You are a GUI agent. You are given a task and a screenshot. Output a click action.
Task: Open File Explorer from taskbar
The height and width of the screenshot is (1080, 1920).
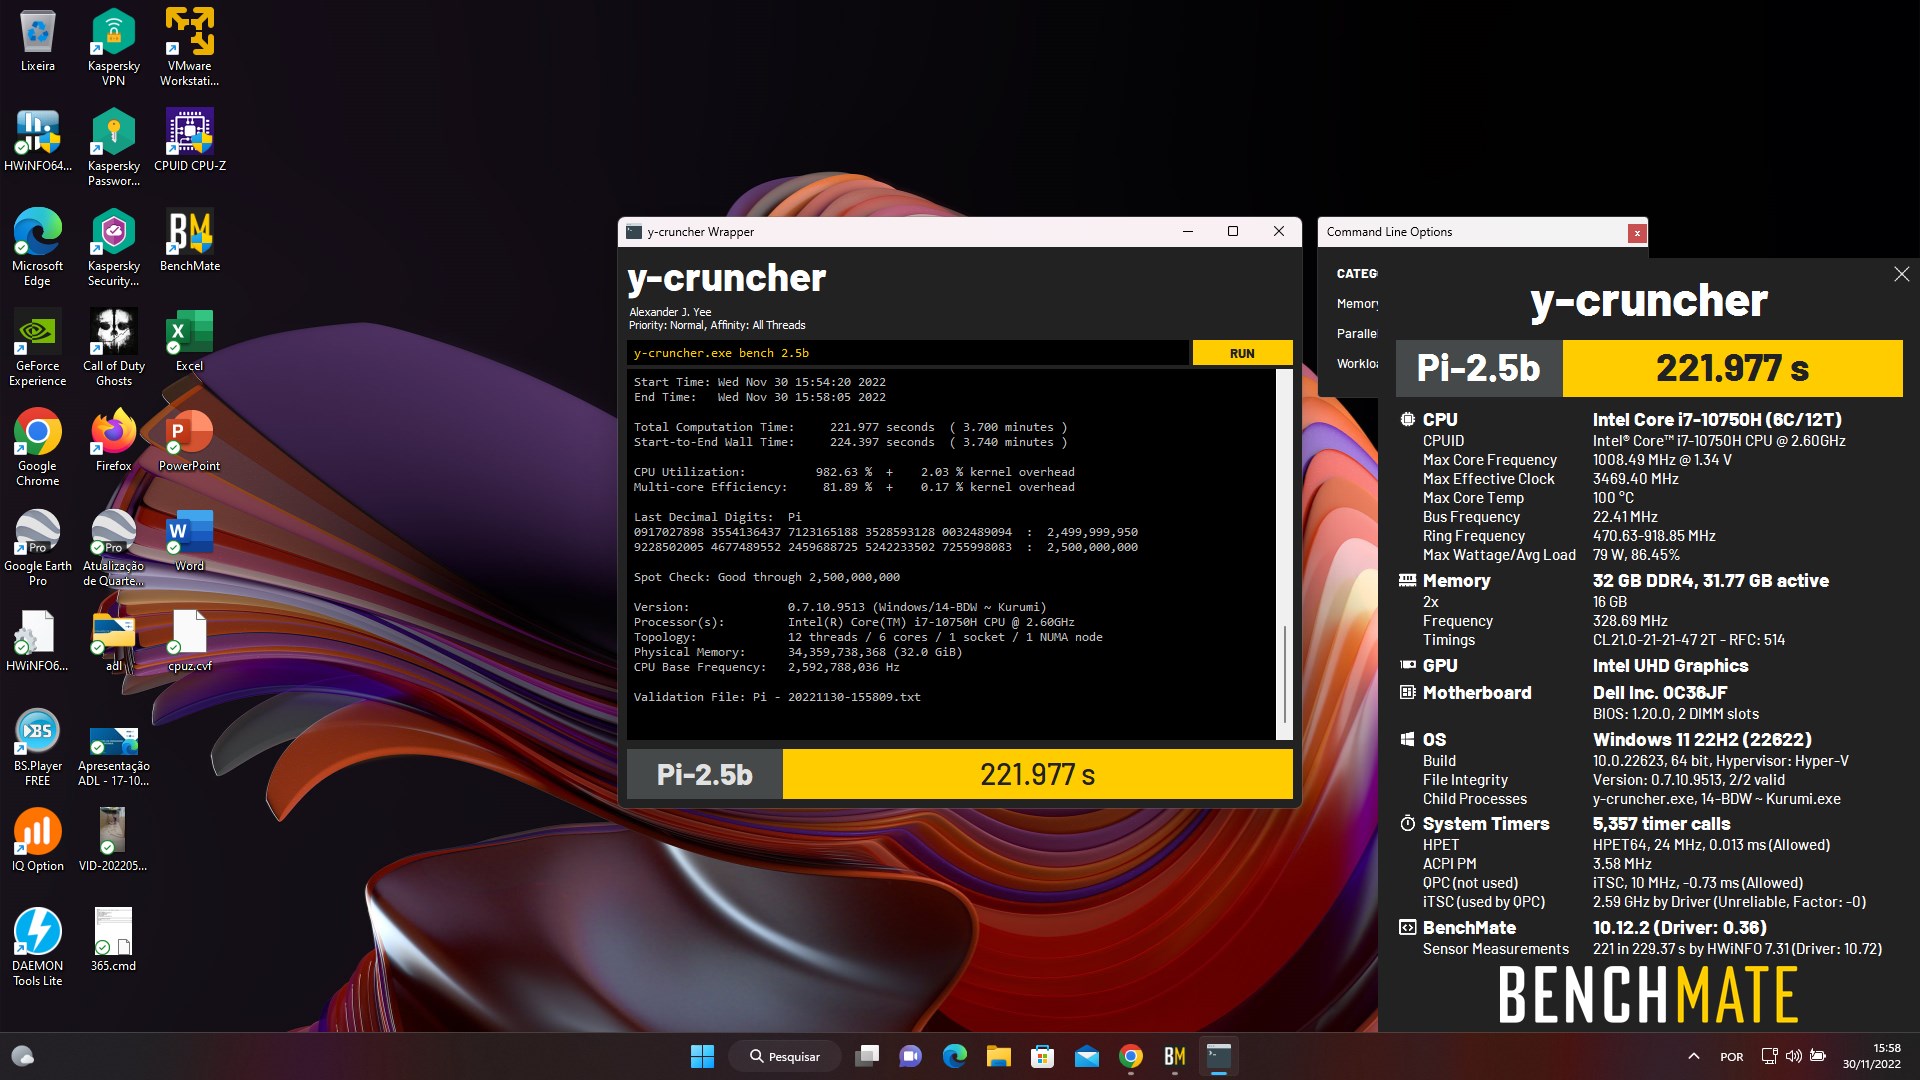pyautogui.click(x=998, y=1056)
